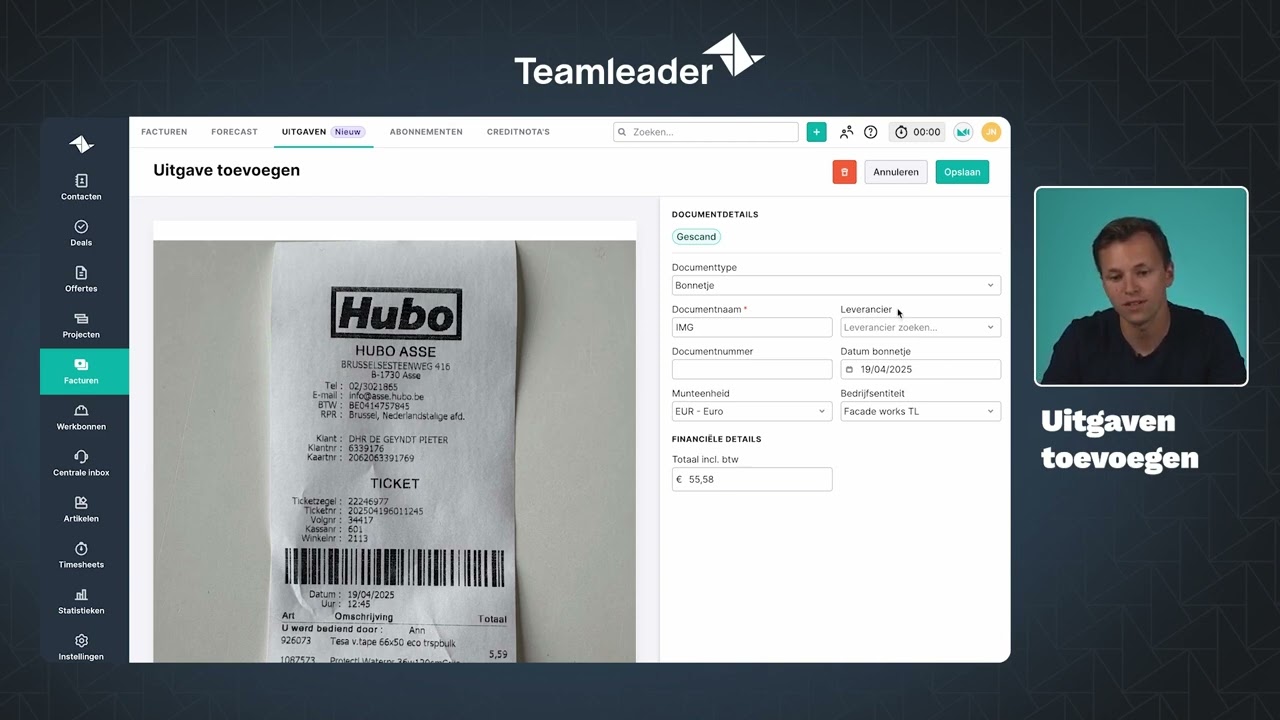This screenshot has width=1280, height=720.
Task: Click the 'Uitgave toevoegen' heading
Action: 226,170
